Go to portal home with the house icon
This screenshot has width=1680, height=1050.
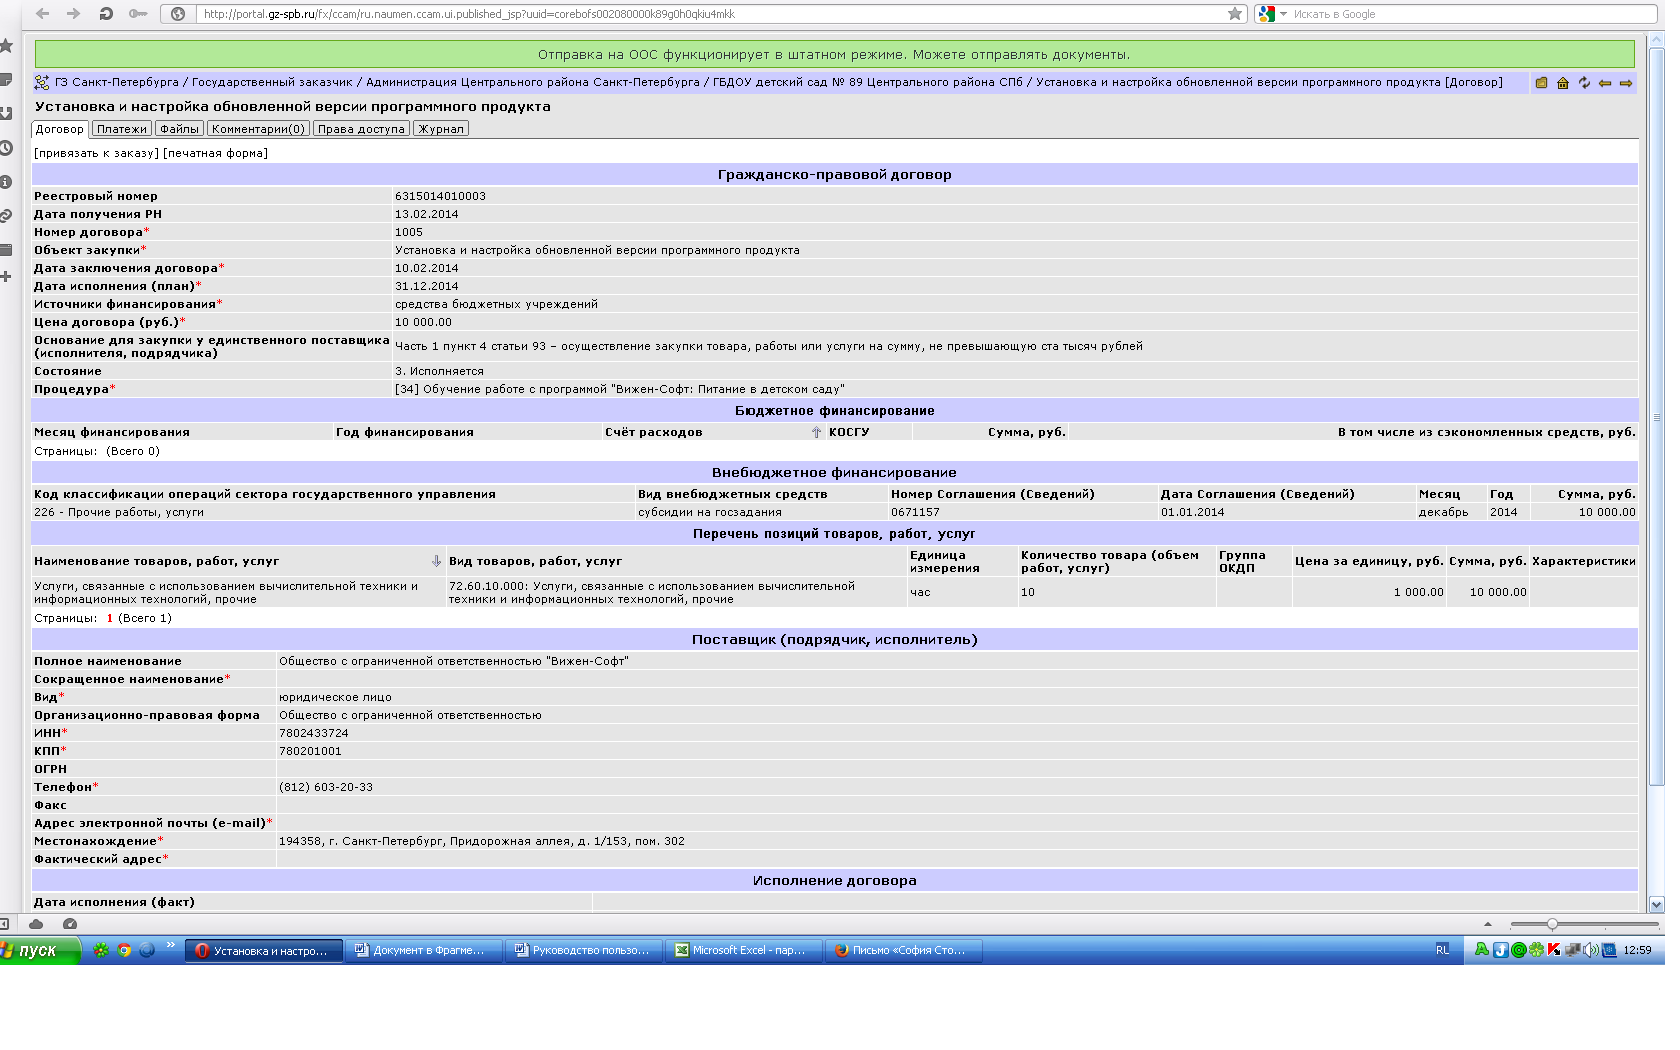(x=1563, y=83)
